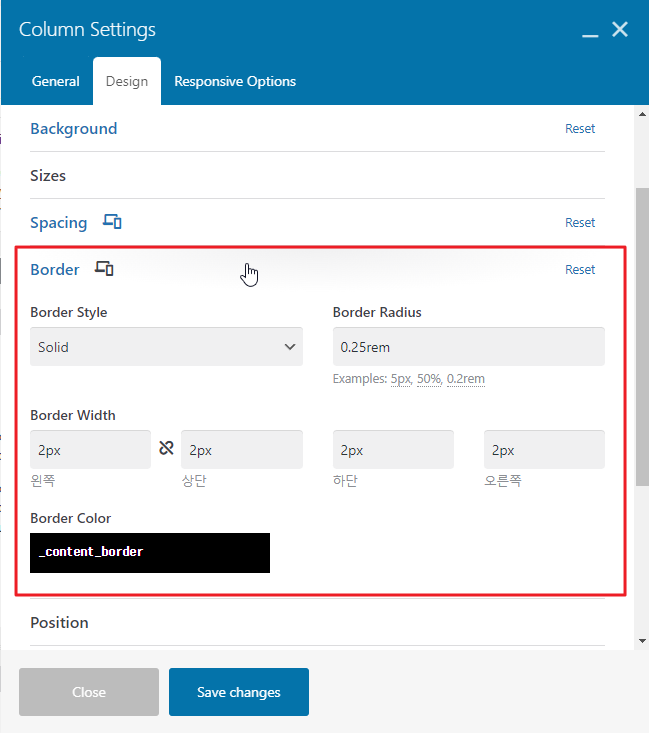The height and width of the screenshot is (733, 649).
Task: Click the vertical scrollbar thumb
Action: click(642, 337)
